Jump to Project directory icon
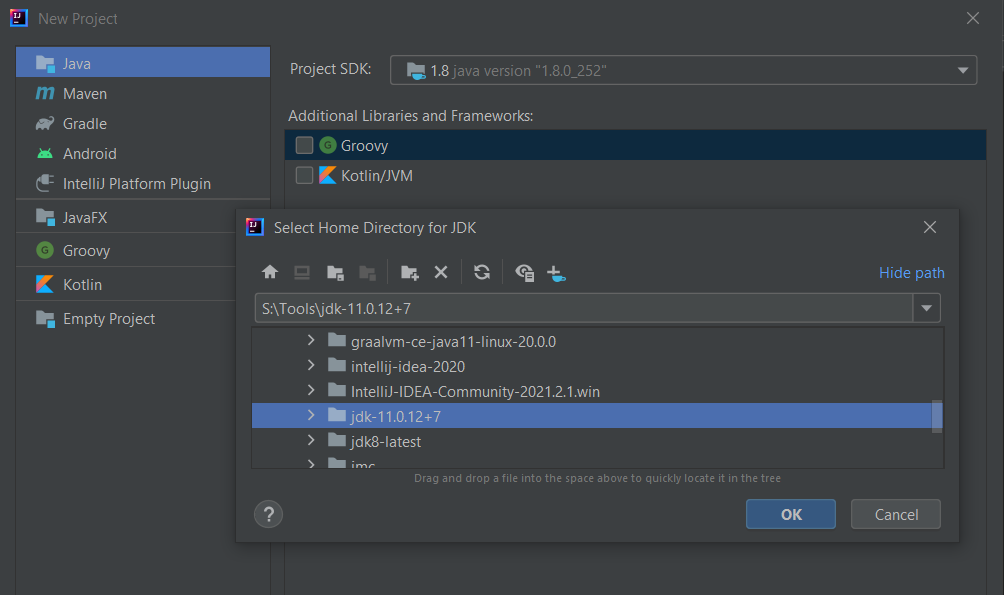1004x595 pixels. 336,273
